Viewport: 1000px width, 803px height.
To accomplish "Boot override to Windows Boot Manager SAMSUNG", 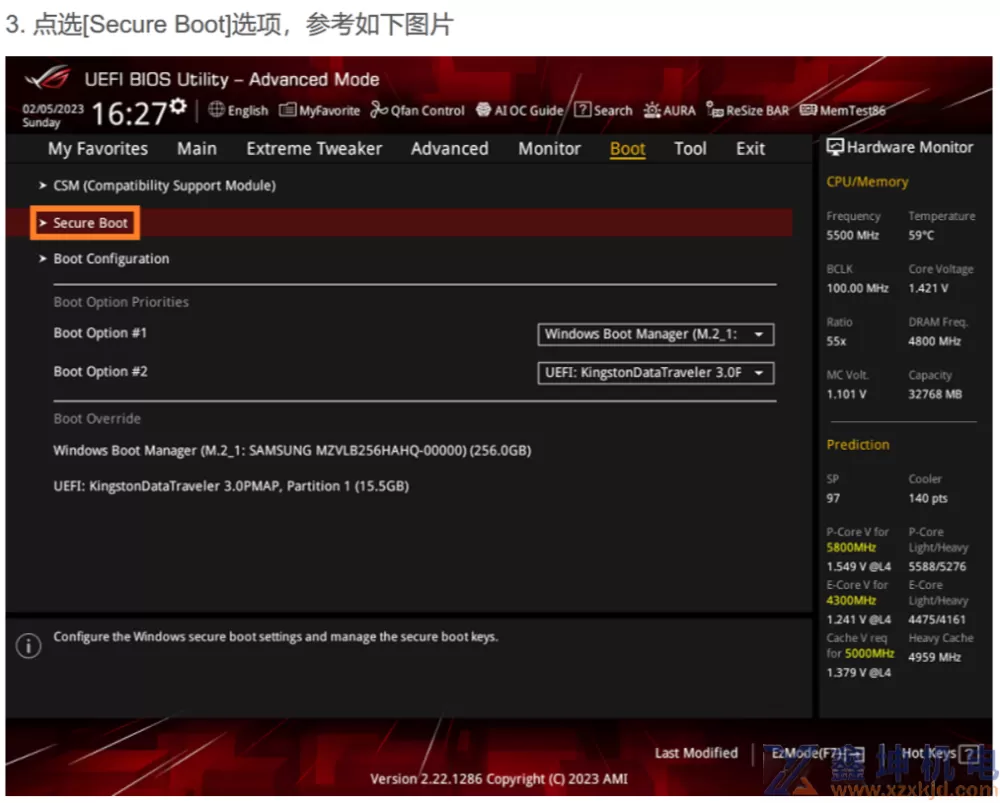I will point(292,451).
